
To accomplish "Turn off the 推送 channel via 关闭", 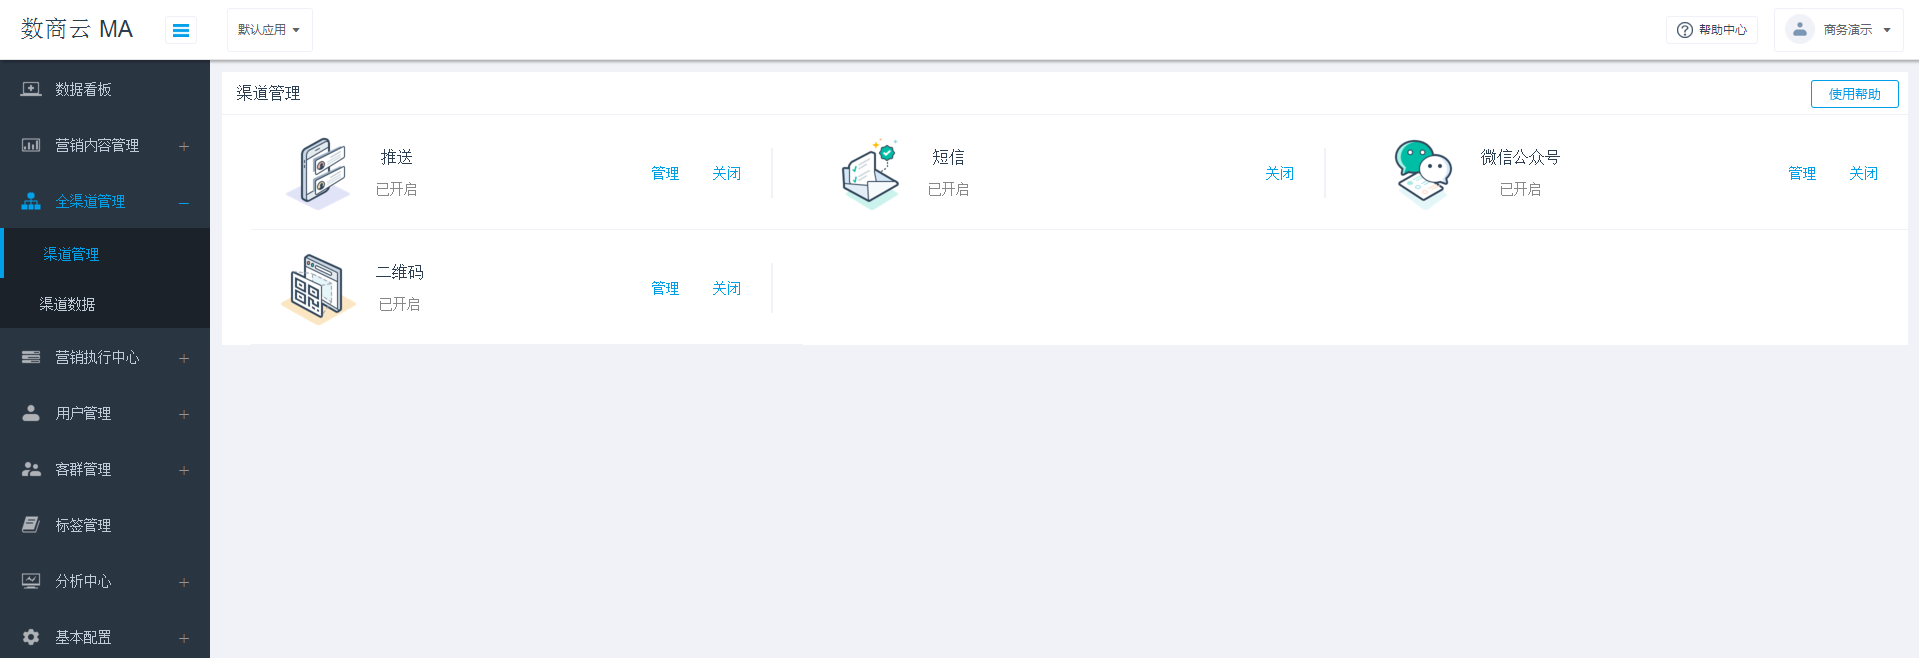I will tap(726, 173).
